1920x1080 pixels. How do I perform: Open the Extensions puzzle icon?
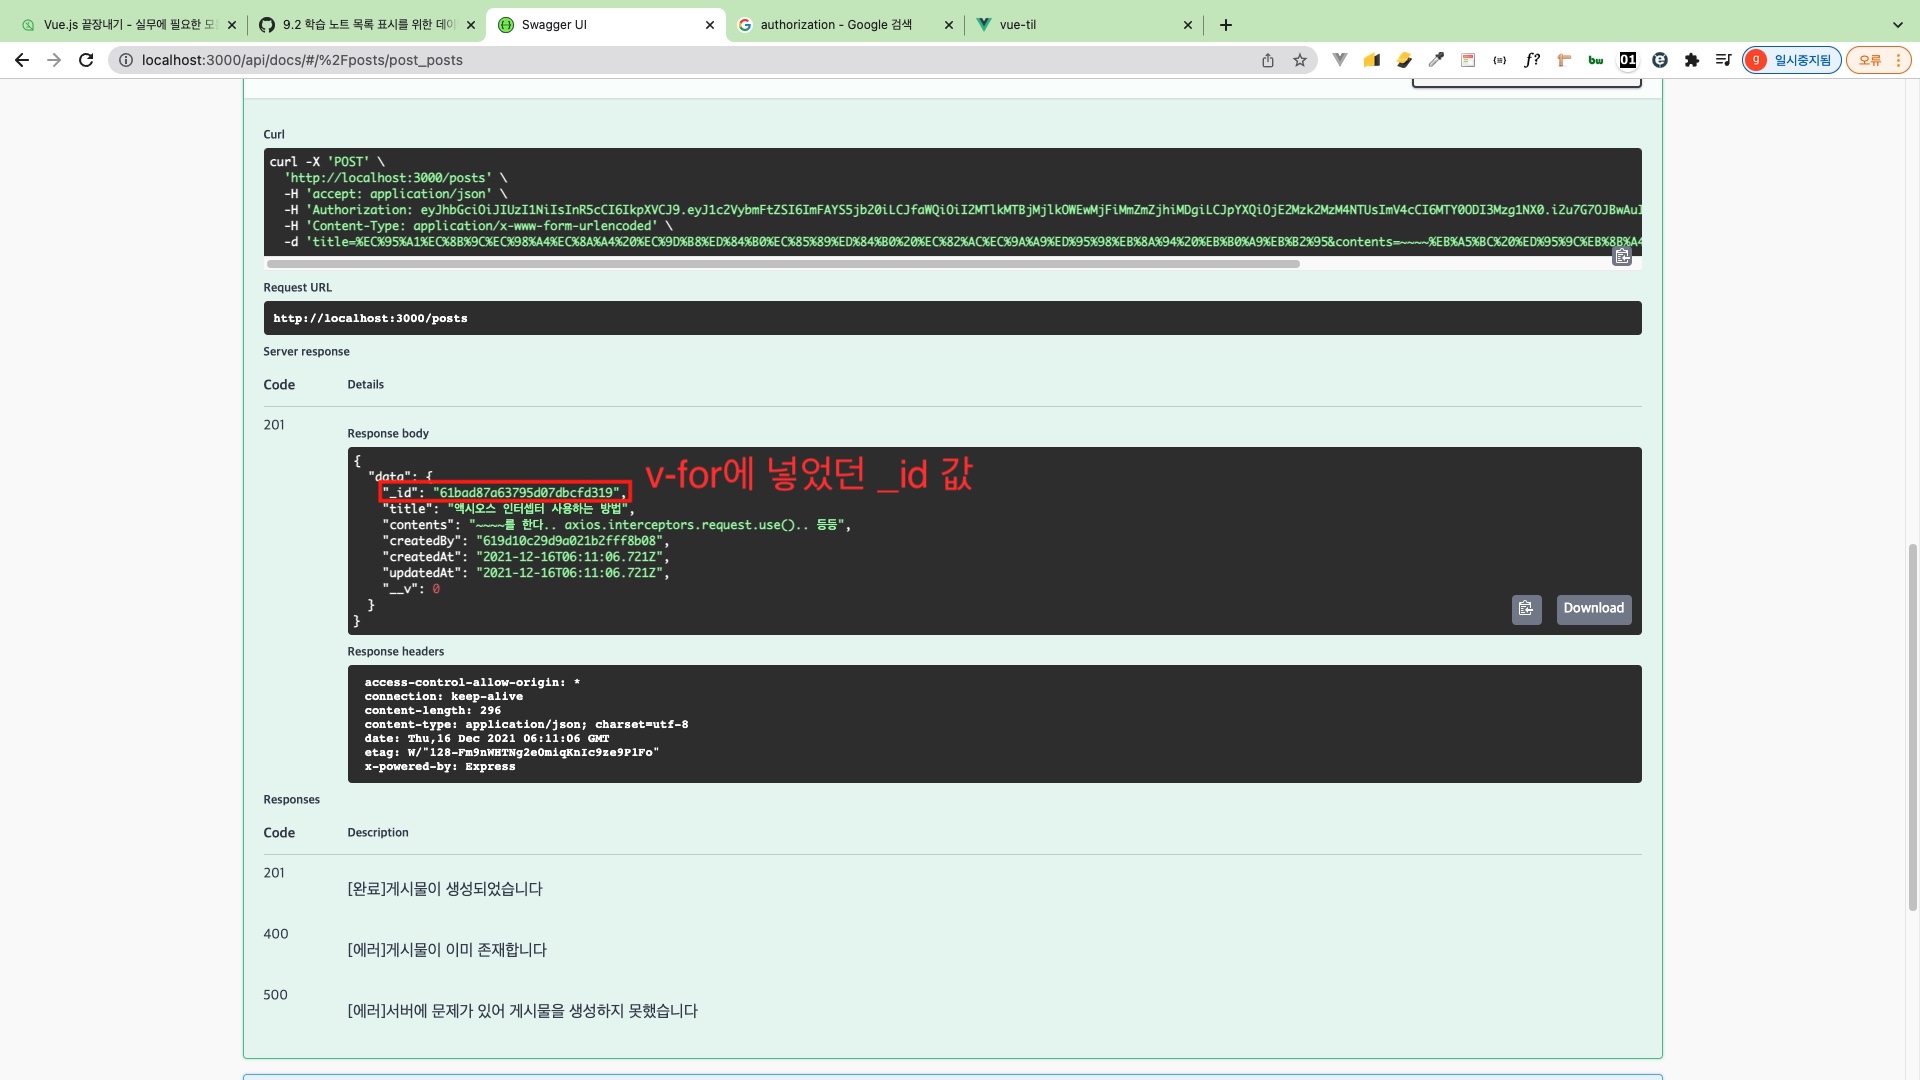tap(1691, 60)
